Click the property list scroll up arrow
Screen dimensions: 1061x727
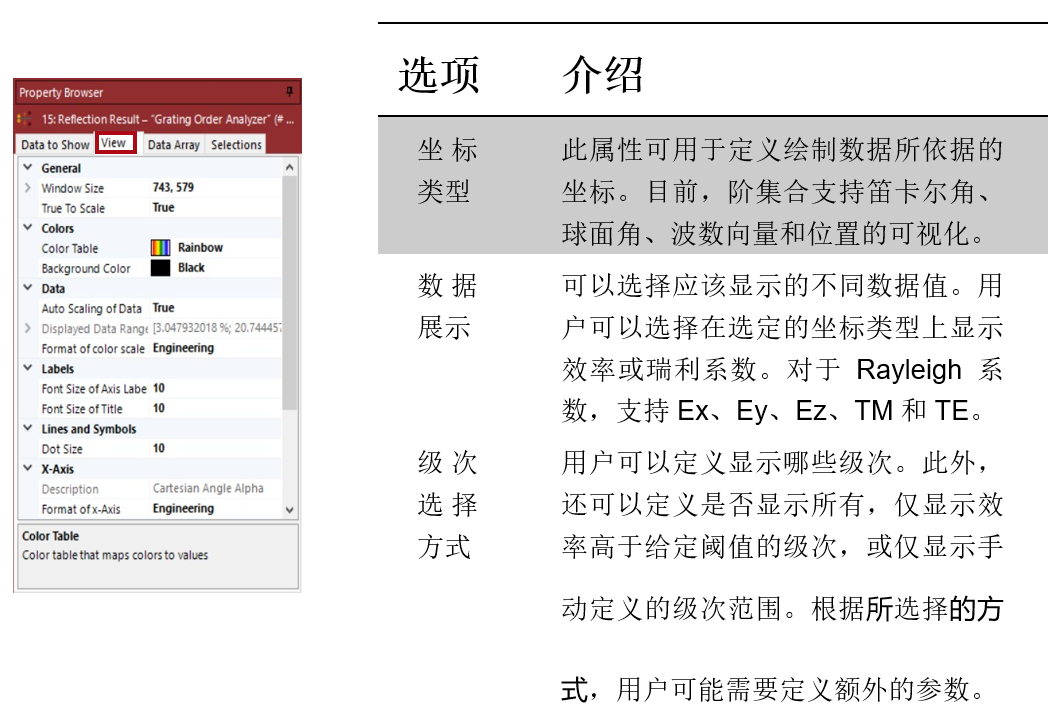click(x=290, y=167)
